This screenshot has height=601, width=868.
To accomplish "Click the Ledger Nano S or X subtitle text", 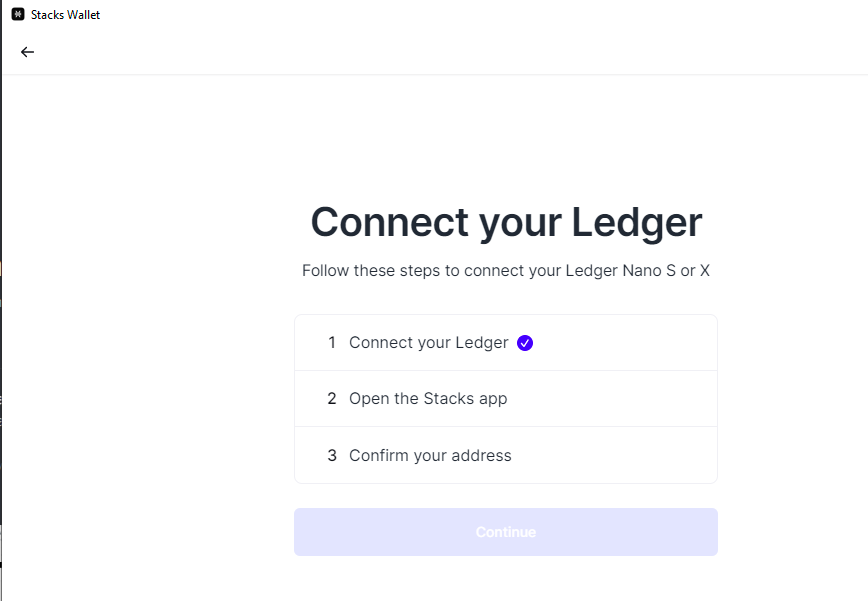I will pos(505,270).
